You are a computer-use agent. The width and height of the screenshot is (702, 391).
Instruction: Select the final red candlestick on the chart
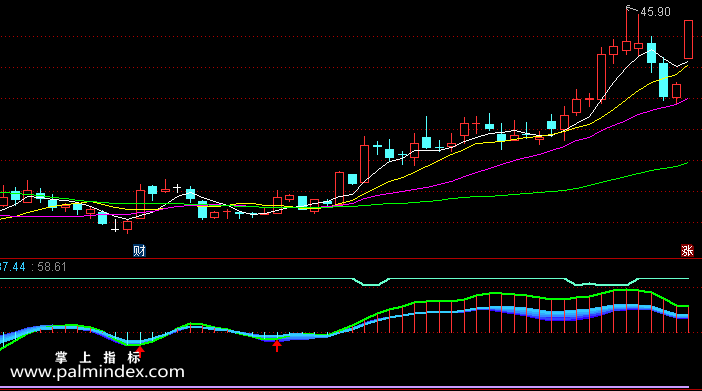click(688, 39)
